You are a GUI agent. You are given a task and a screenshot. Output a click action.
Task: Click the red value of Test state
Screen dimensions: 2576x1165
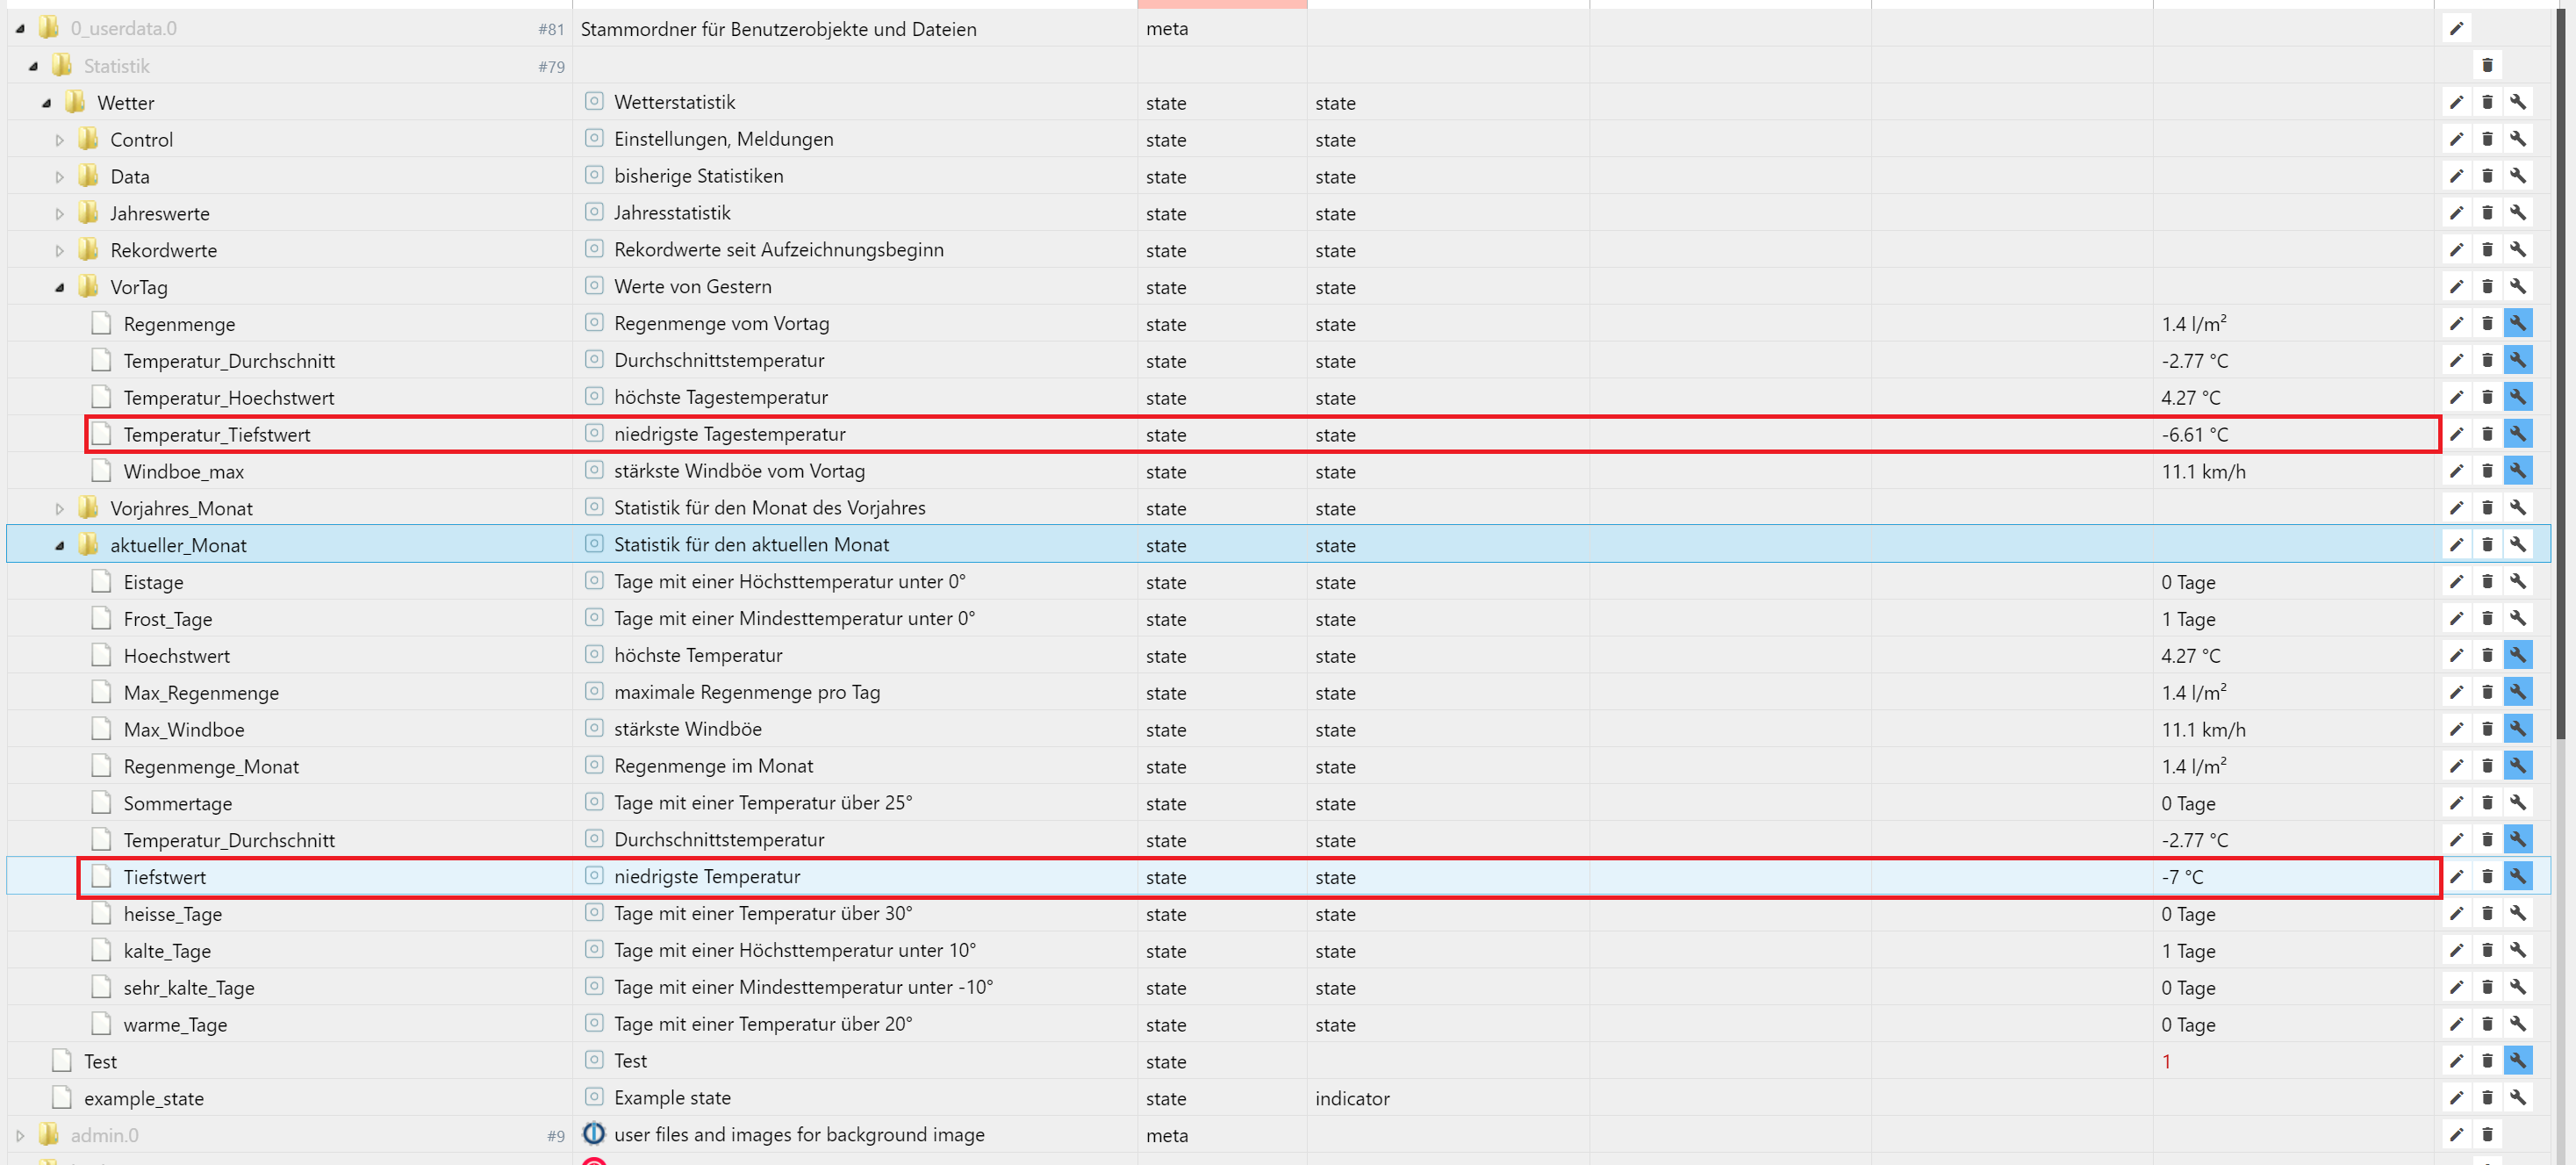2166,1061
